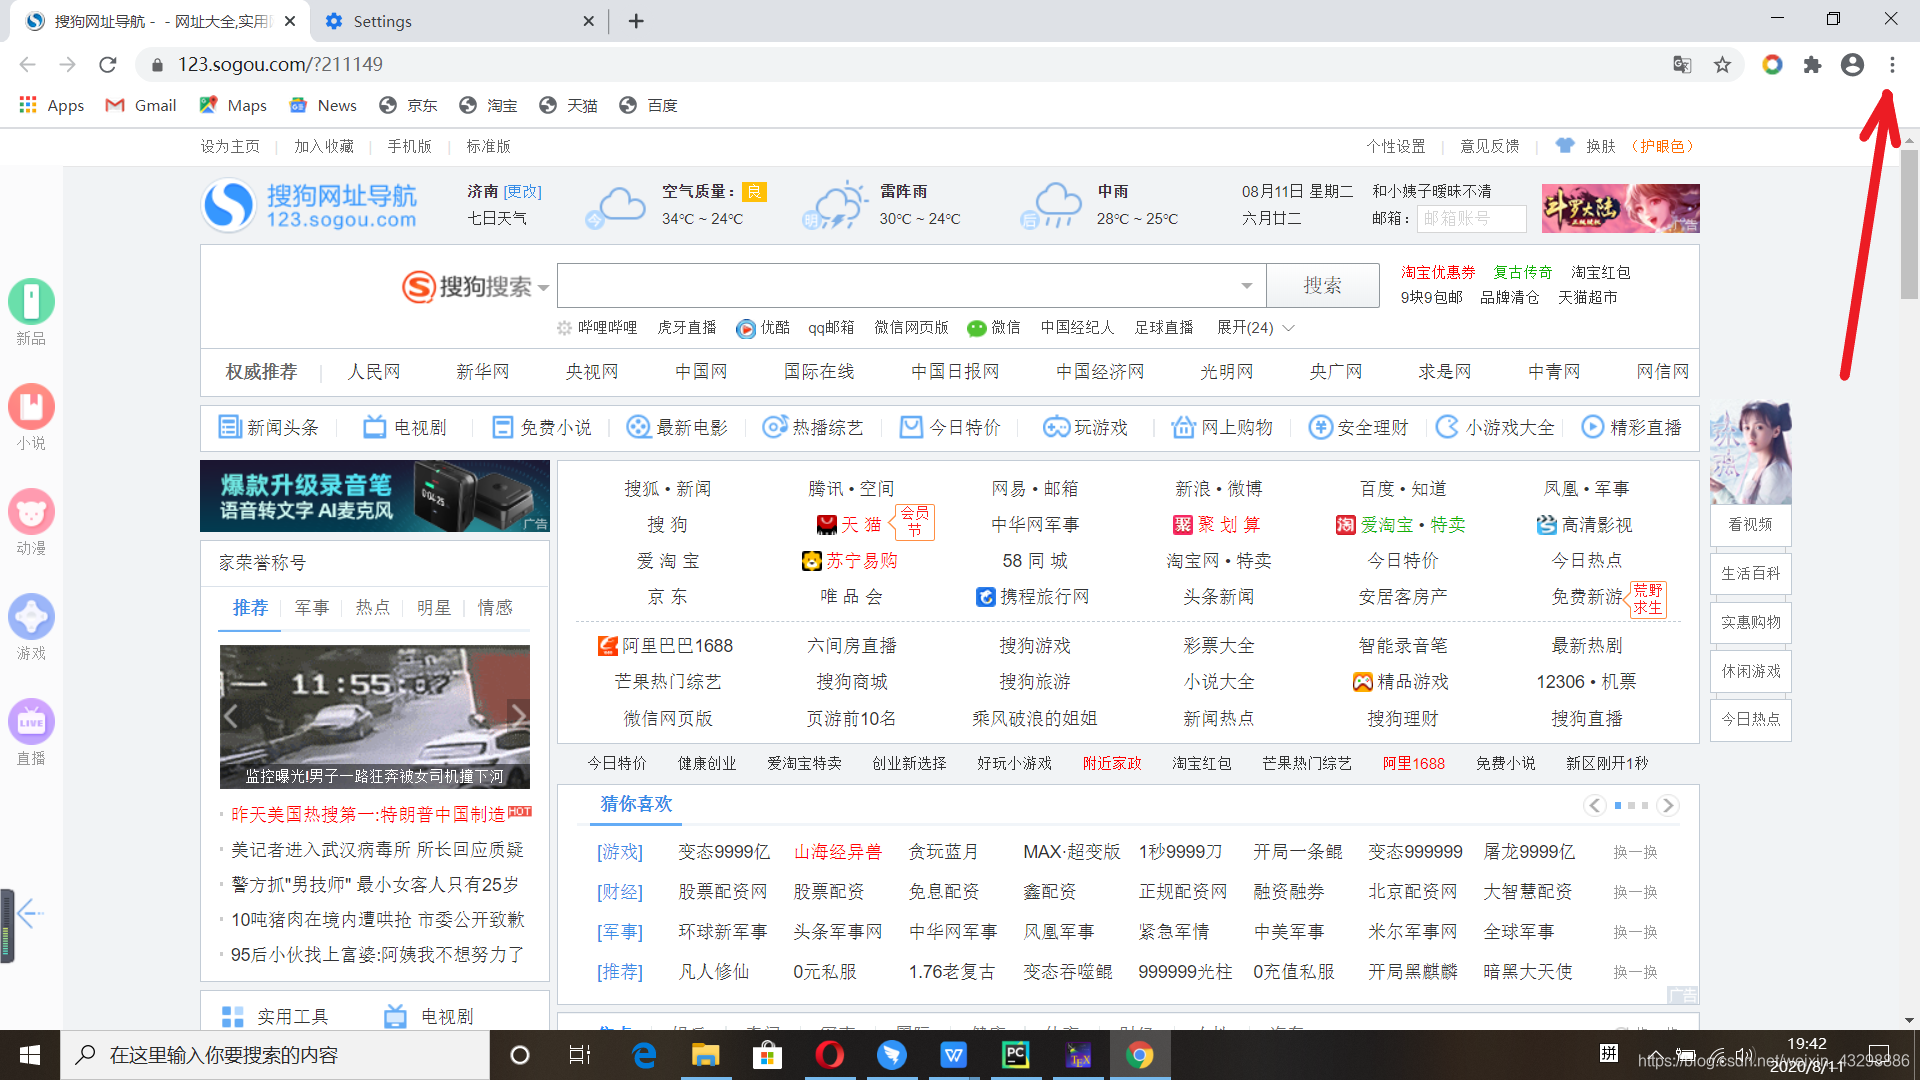Click the 小说 sidebar icon

tap(31, 406)
